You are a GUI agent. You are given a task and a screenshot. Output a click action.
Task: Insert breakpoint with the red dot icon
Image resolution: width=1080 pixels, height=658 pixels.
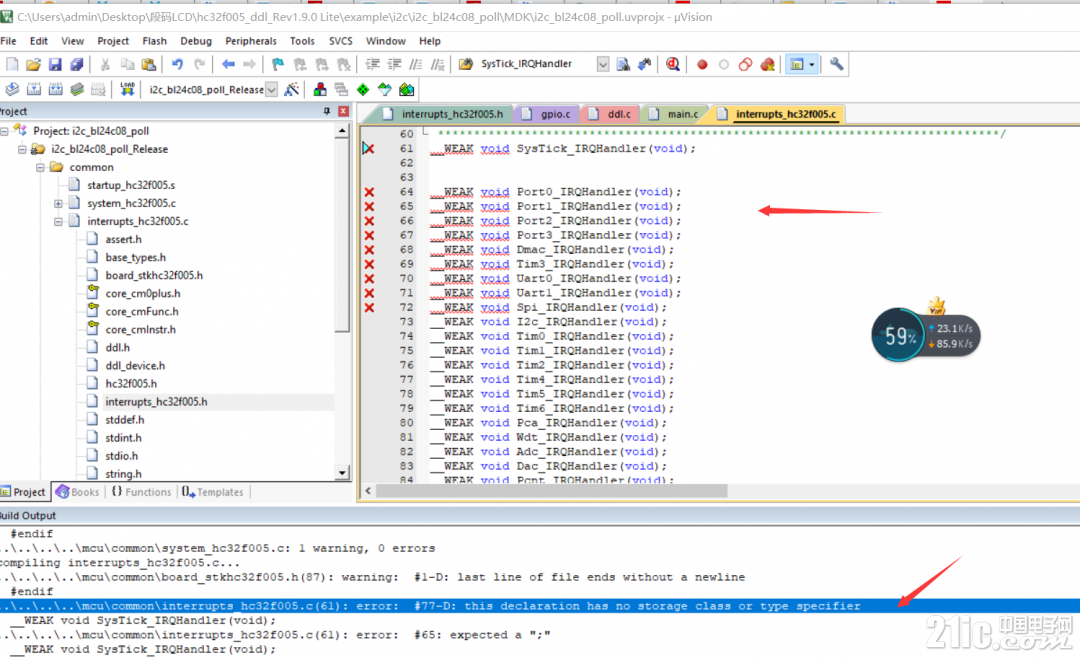click(x=702, y=64)
